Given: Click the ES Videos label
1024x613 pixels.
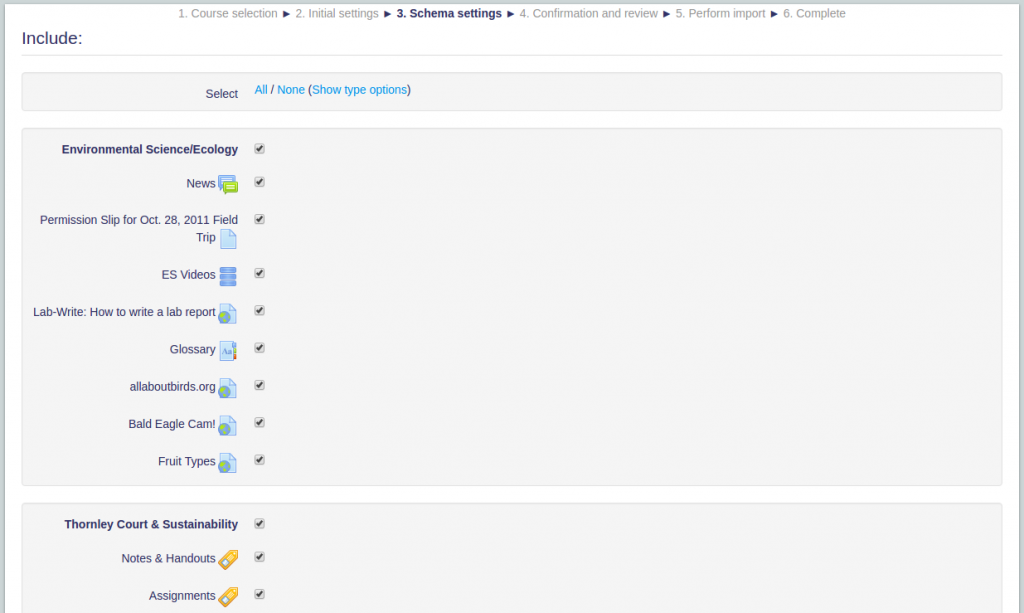Looking at the screenshot, I should tap(188, 275).
